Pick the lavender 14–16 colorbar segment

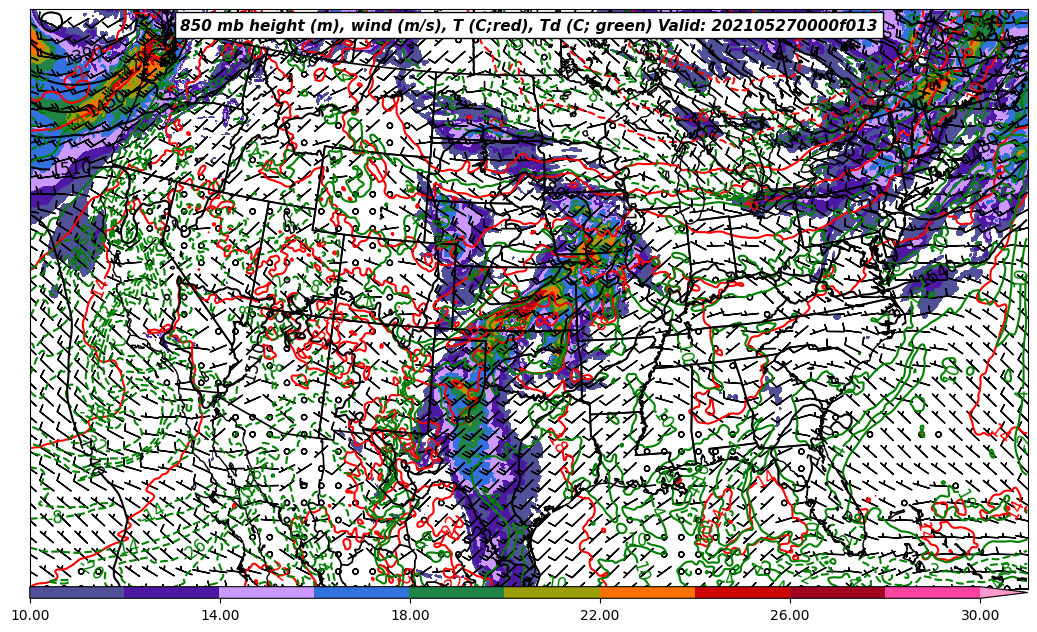pyautogui.click(x=267, y=592)
